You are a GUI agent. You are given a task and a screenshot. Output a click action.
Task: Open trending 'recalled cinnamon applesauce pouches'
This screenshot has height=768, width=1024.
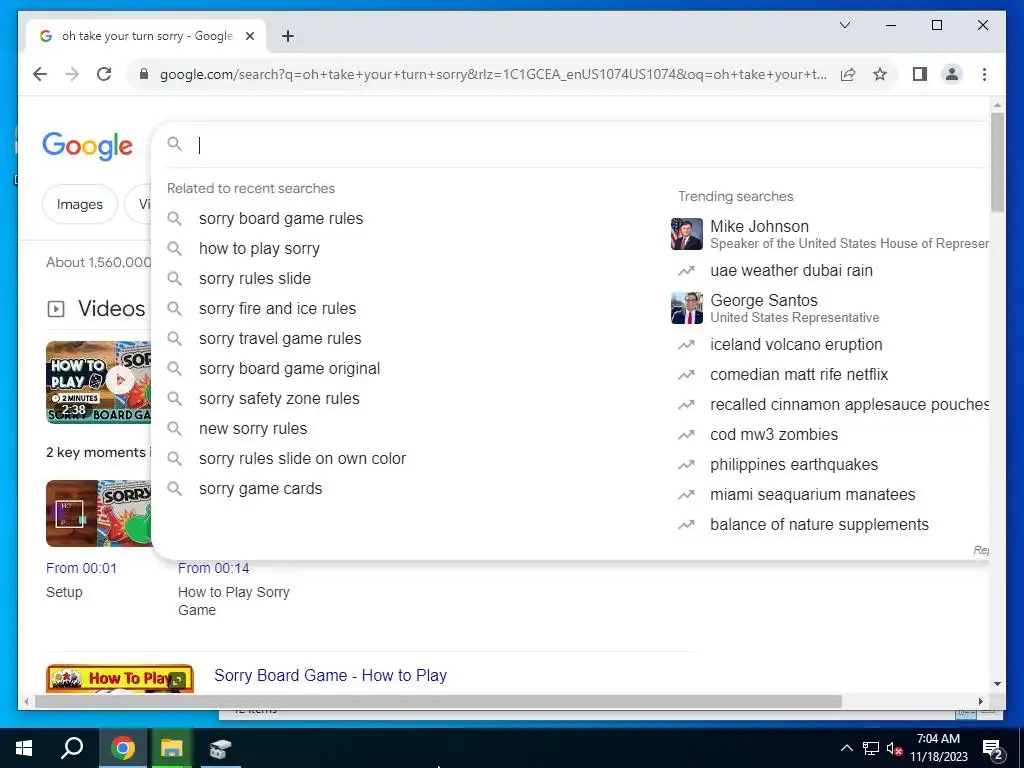point(849,405)
